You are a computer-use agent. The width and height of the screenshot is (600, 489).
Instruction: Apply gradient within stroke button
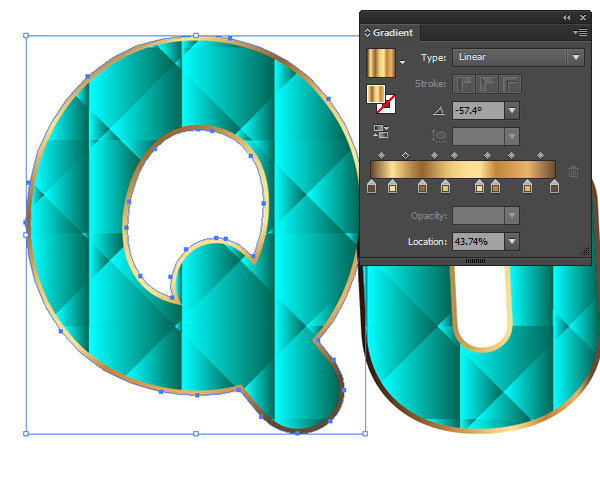pos(464,84)
